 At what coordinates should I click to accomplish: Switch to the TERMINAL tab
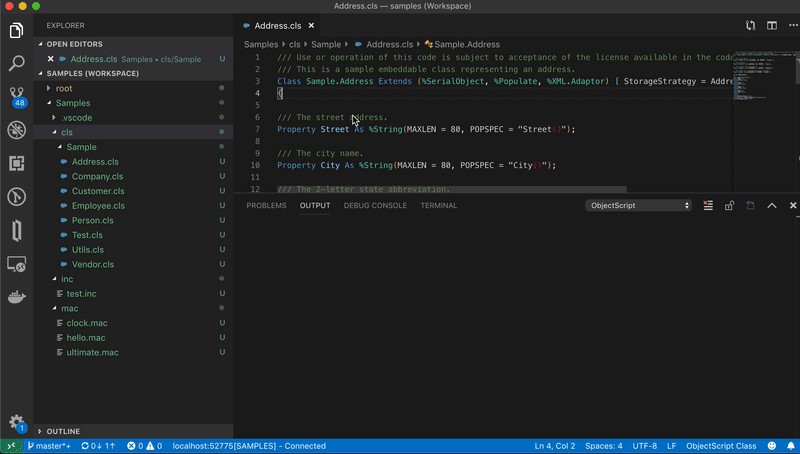[x=438, y=205]
